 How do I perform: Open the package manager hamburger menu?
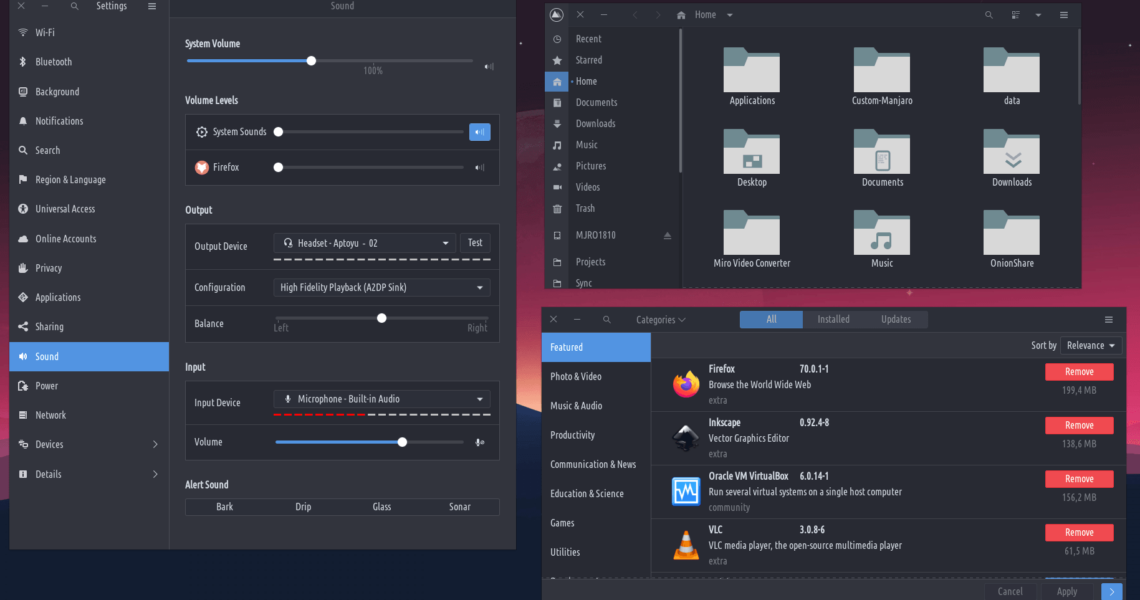[1108, 320]
